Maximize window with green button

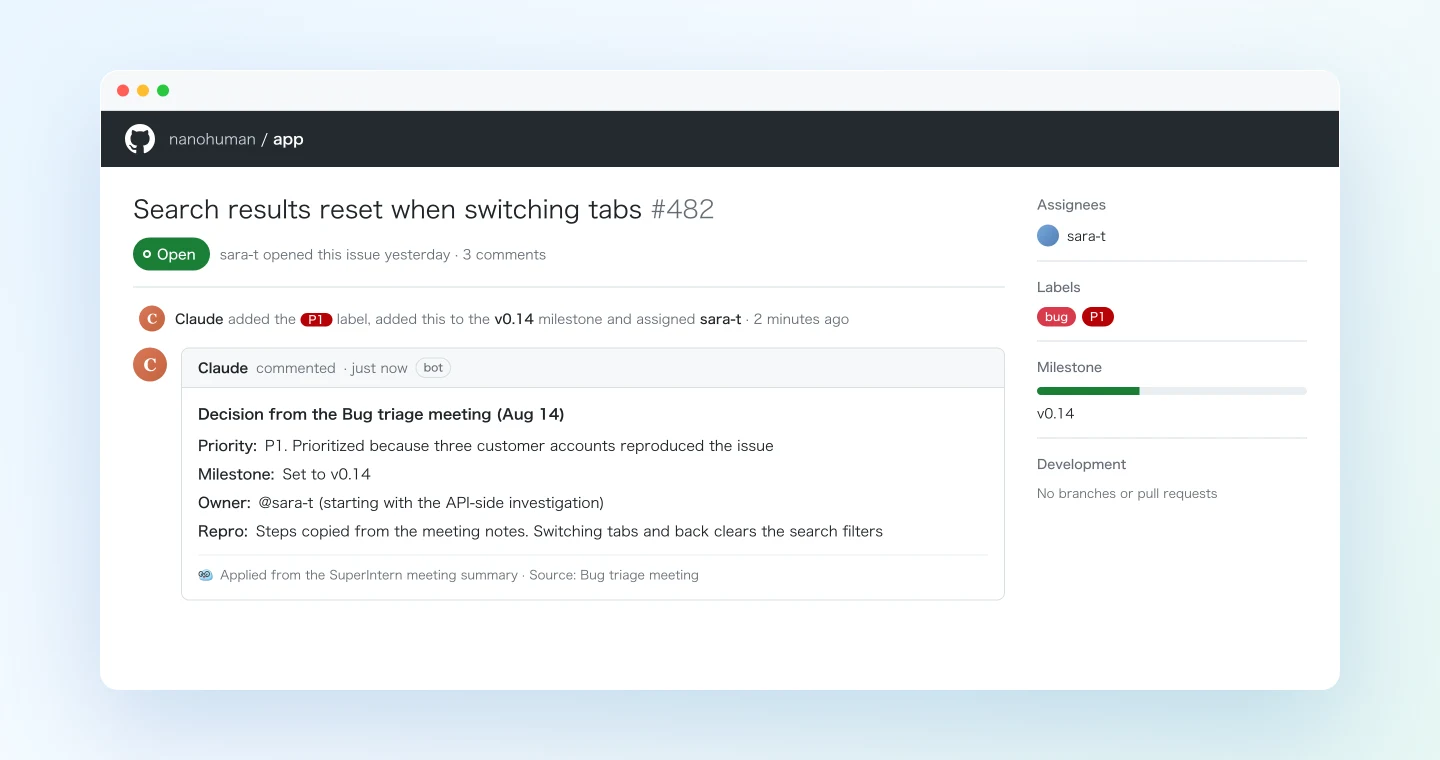click(x=163, y=90)
